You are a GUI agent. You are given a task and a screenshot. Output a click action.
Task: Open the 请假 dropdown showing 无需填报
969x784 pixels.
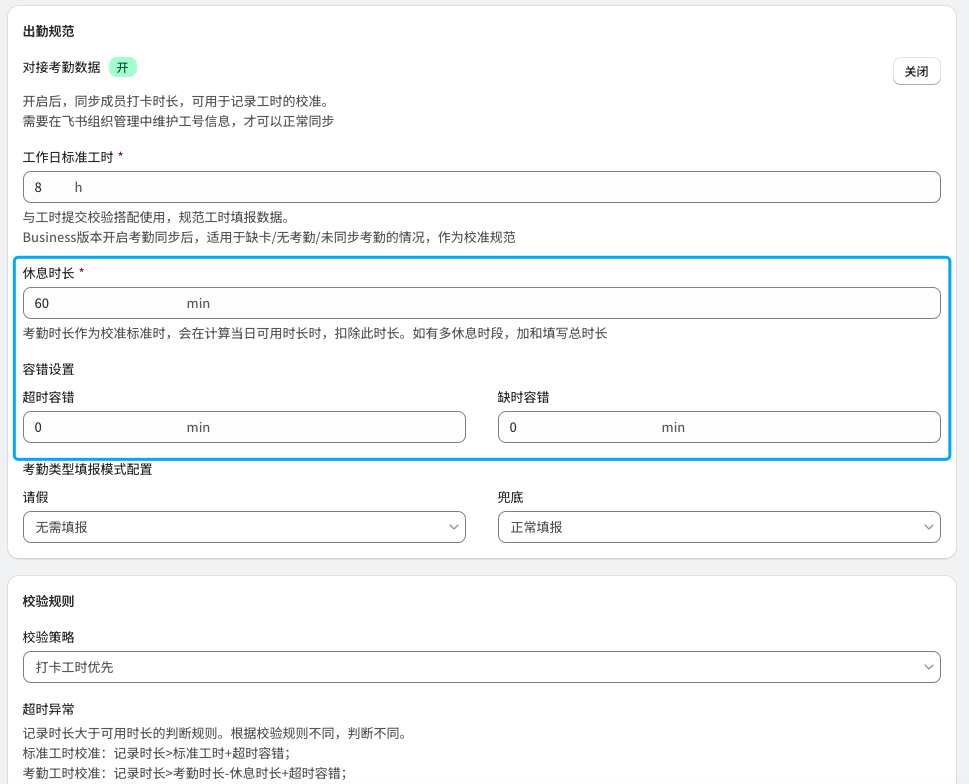click(x=243, y=527)
